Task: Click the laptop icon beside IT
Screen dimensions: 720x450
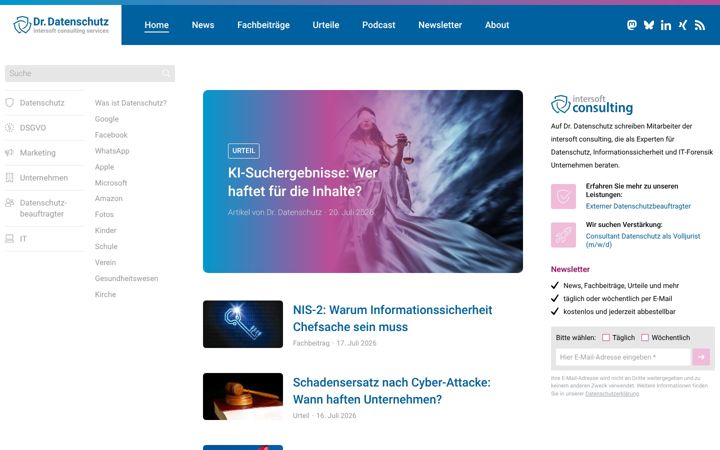Action: 9,239
